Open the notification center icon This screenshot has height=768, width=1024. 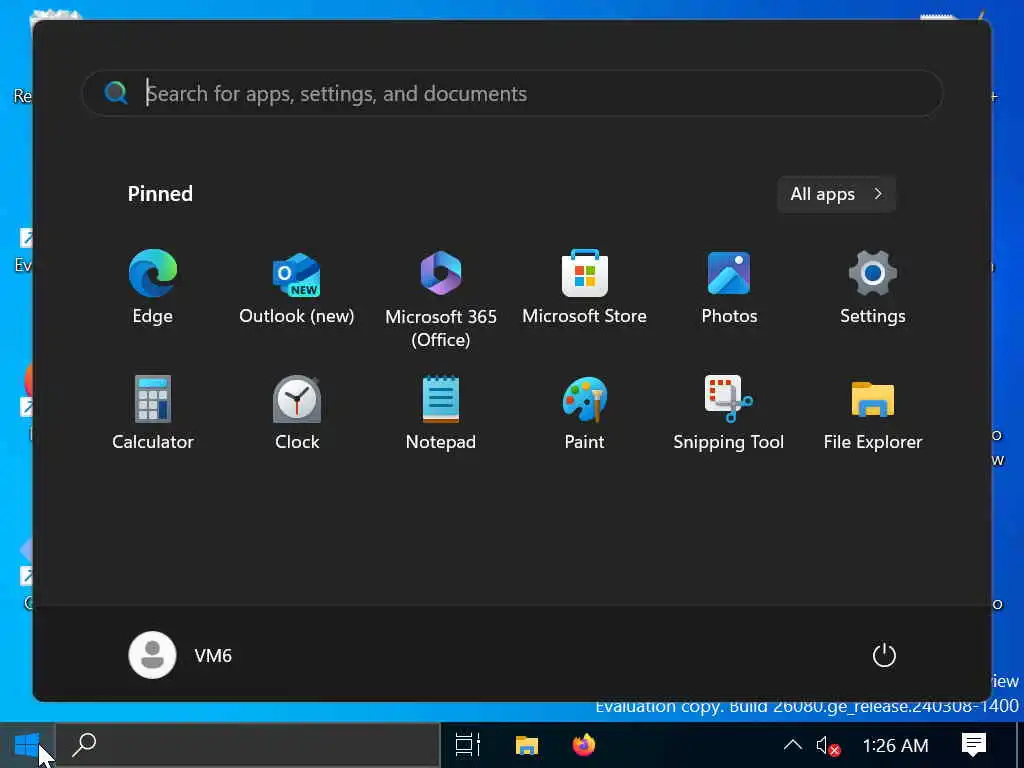[974, 744]
